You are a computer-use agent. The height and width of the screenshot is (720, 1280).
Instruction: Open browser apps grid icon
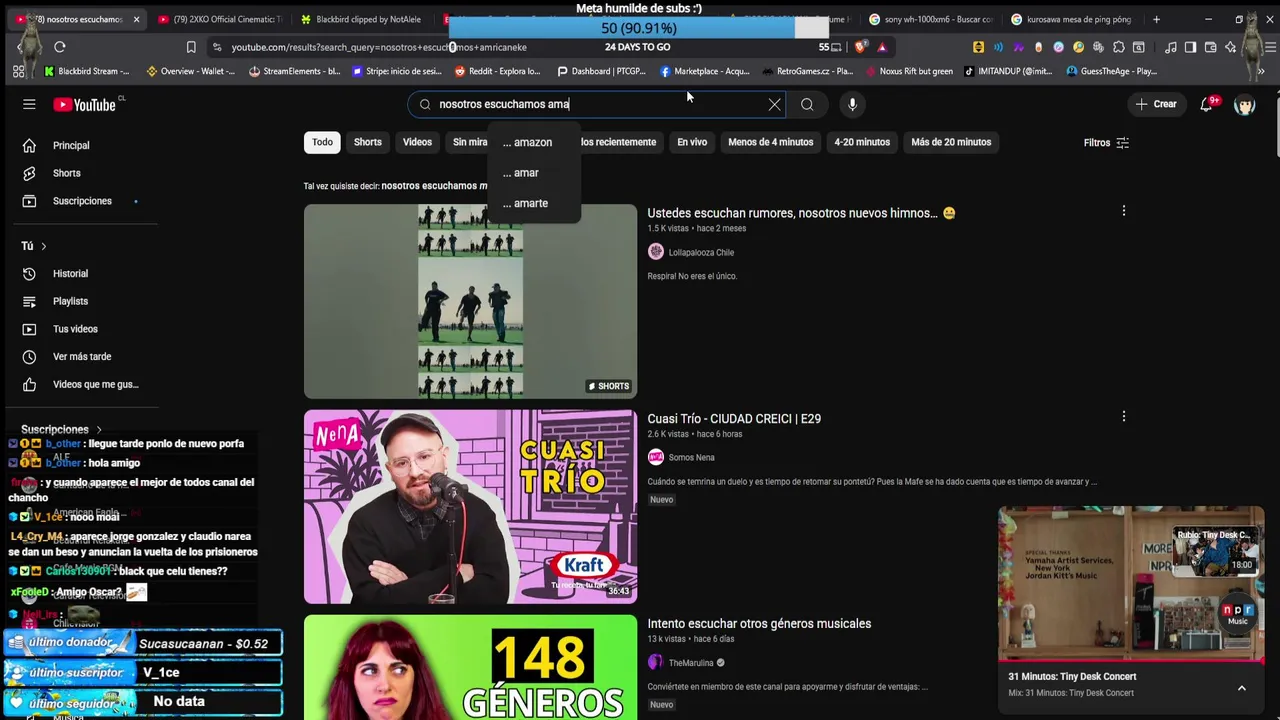click(x=18, y=71)
